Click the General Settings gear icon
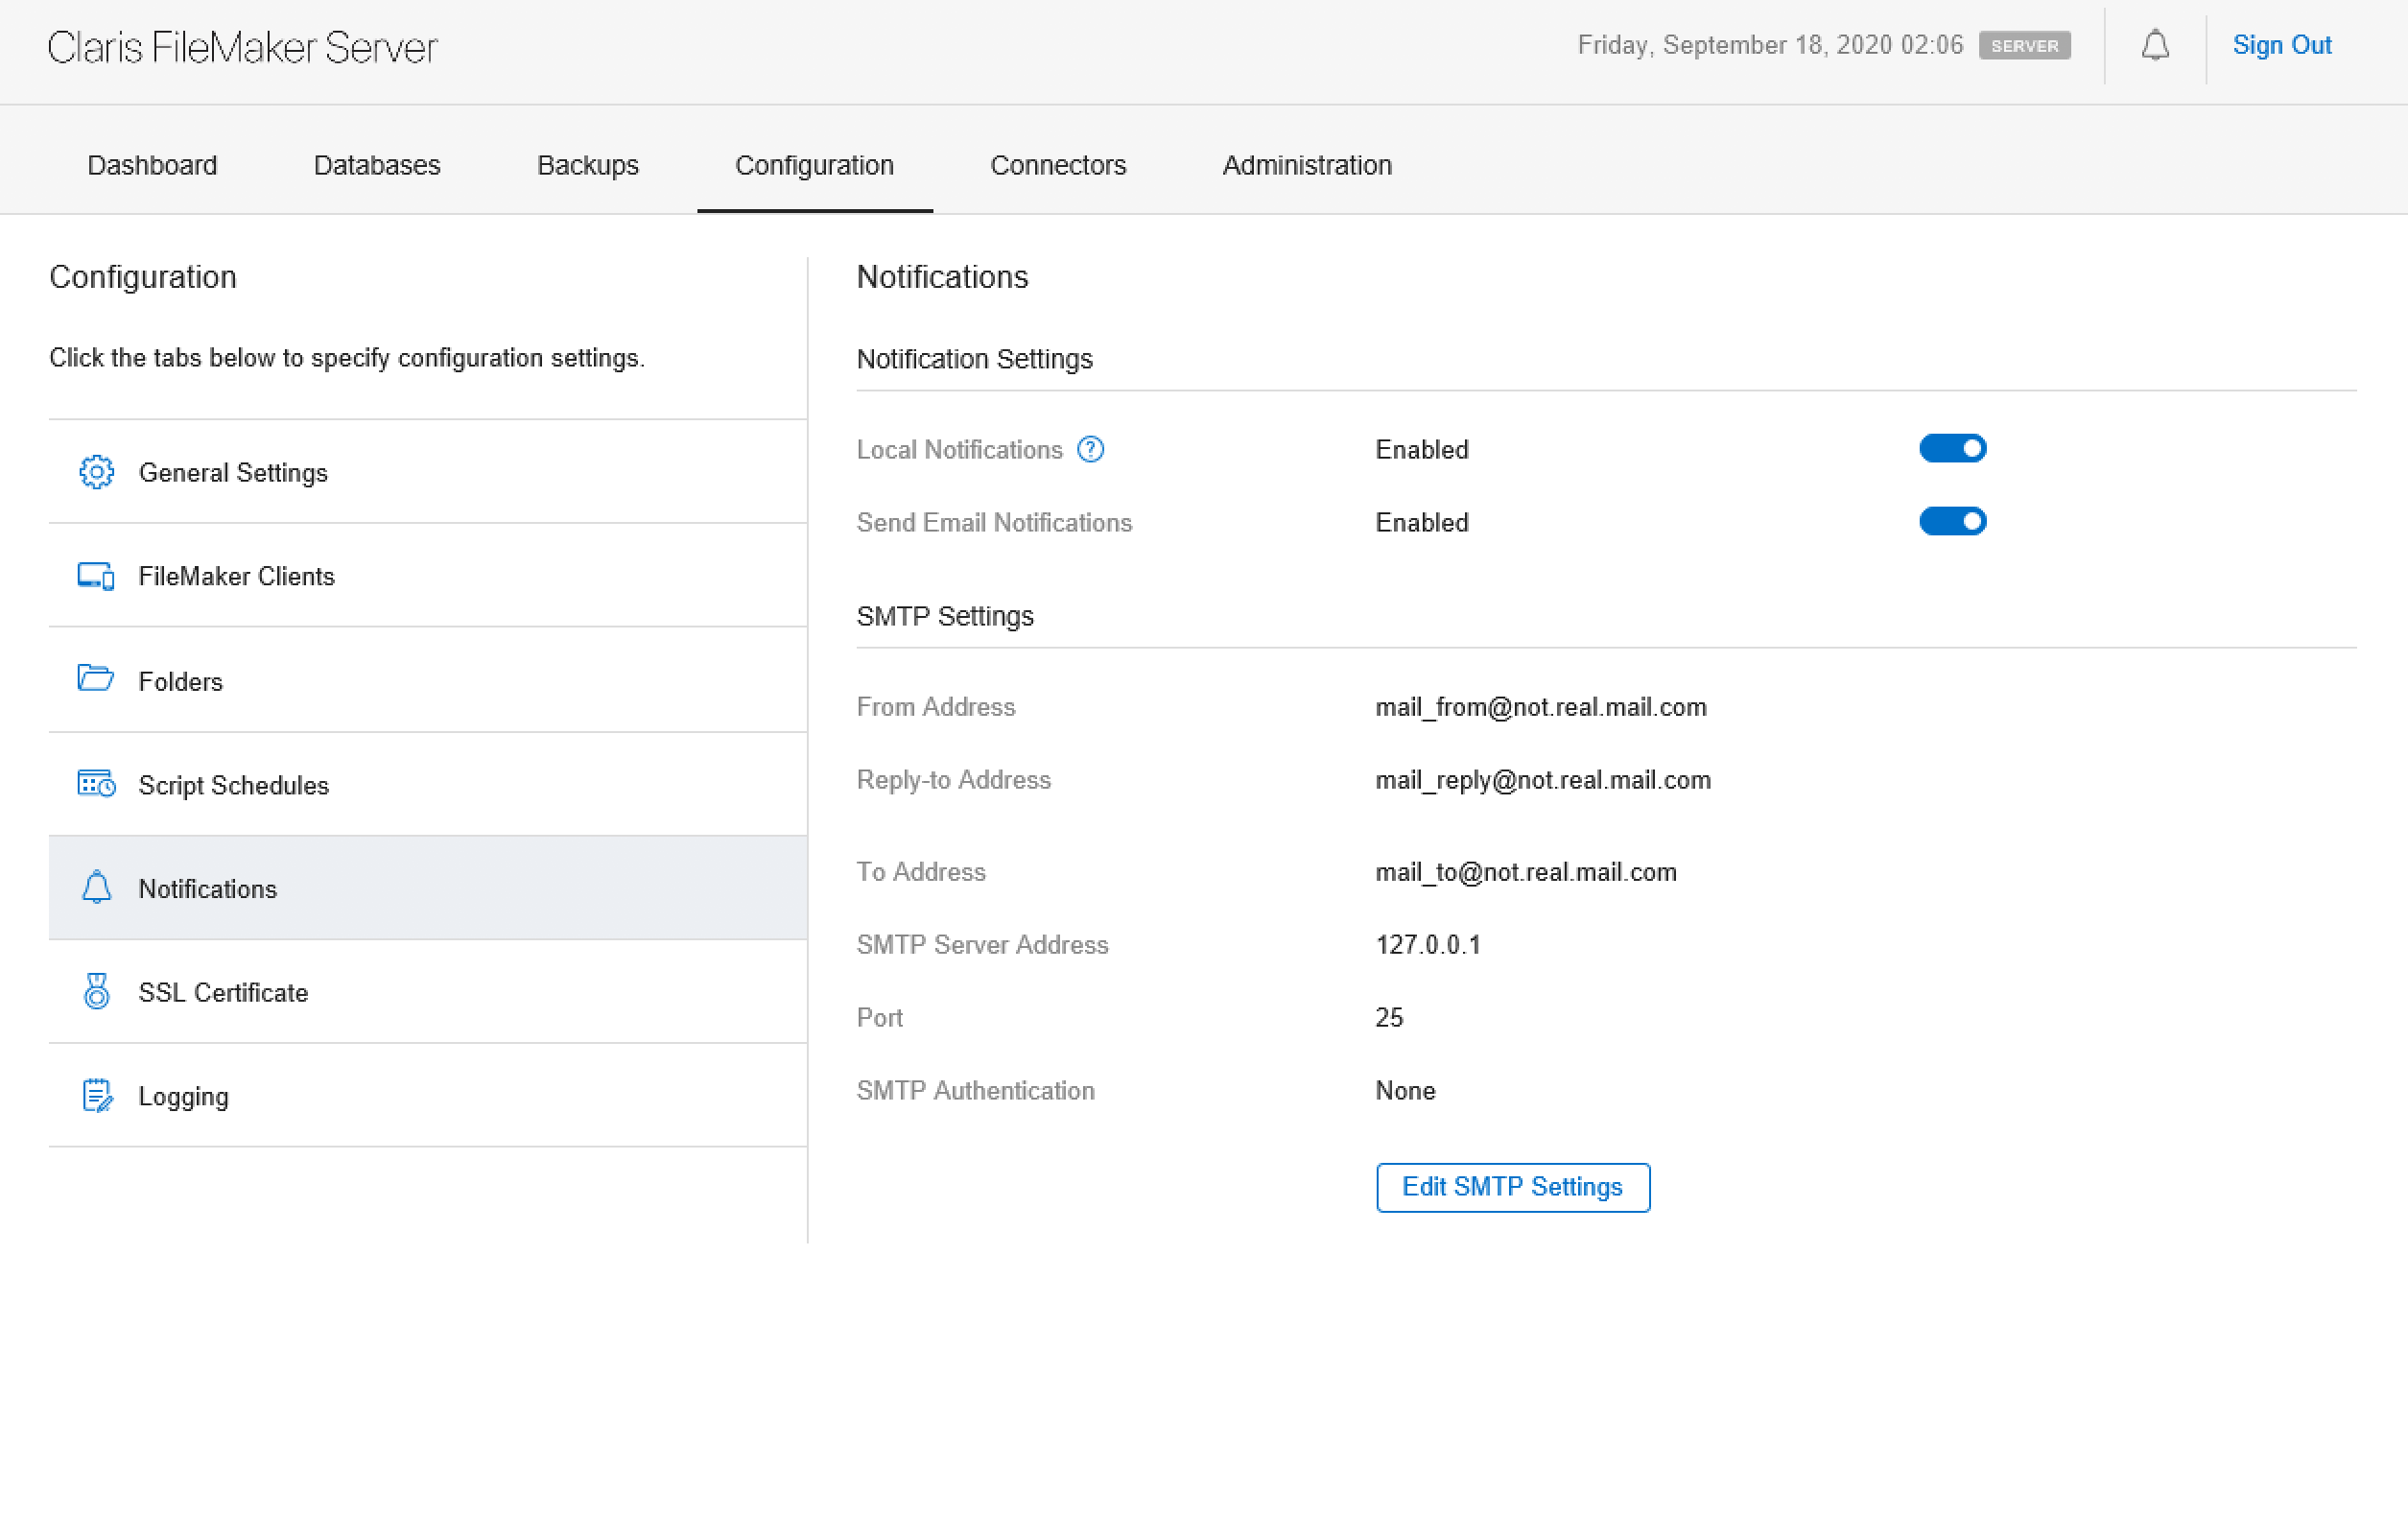The width and height of the screenshot is (2408, 1539). 96,472
